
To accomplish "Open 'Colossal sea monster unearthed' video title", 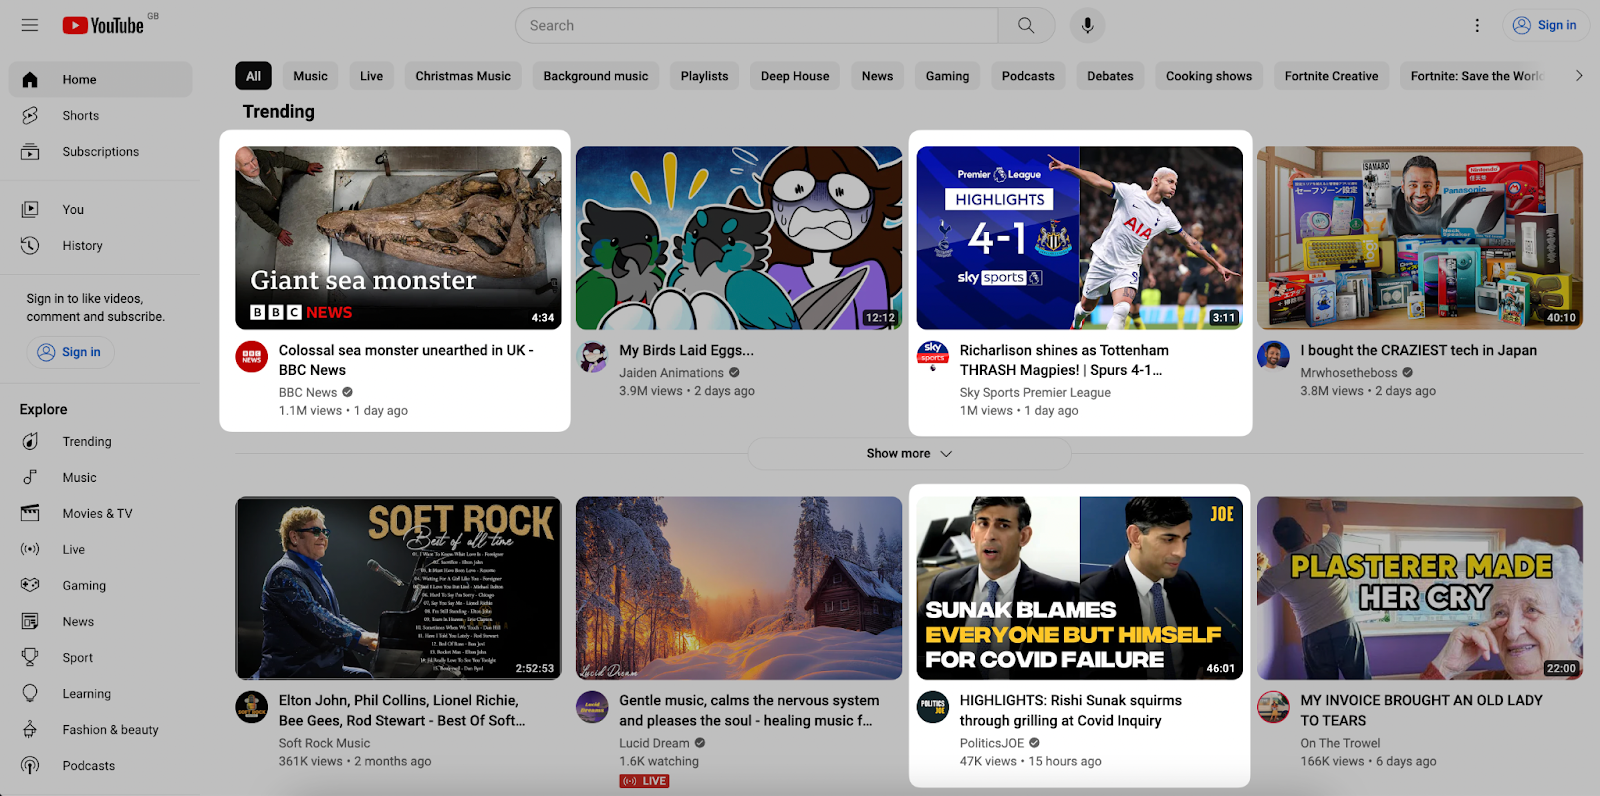I will pos(406,360).
